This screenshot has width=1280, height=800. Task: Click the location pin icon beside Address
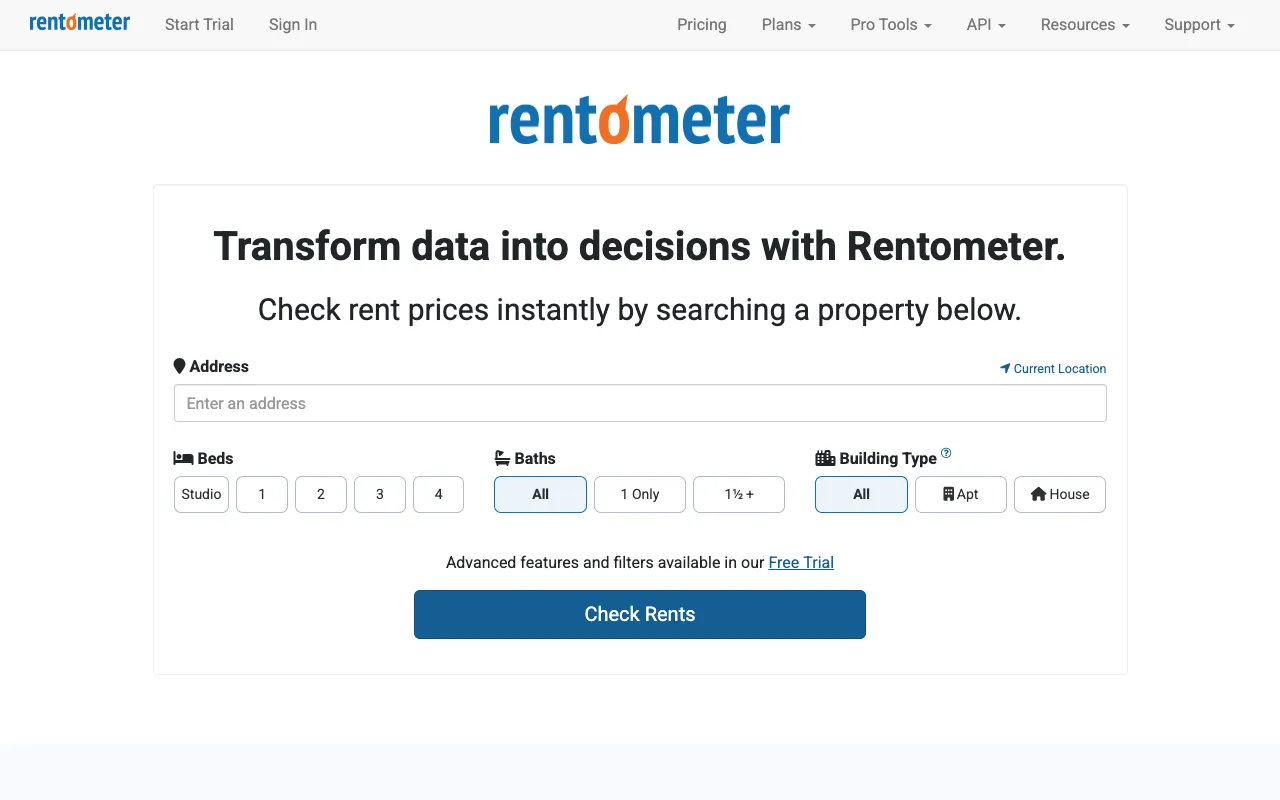[180, 365]
